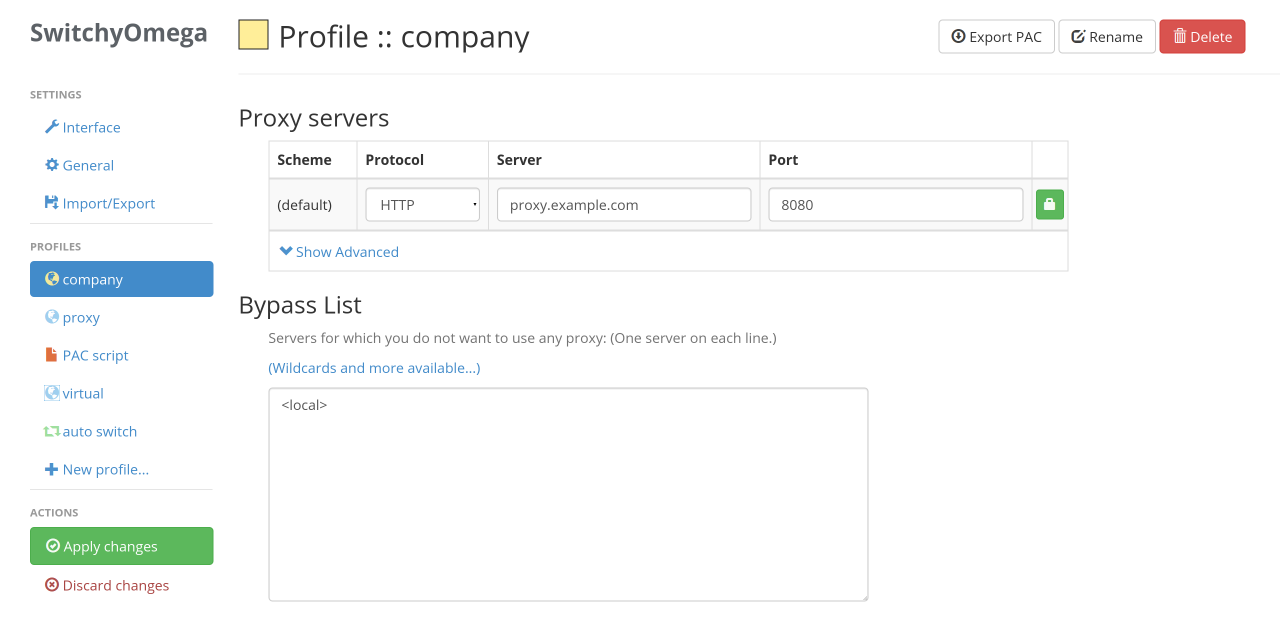Click the green switch arrows icon beside auto switch
The width and height of the screenshot is (1280, 620).
(52, 431)
